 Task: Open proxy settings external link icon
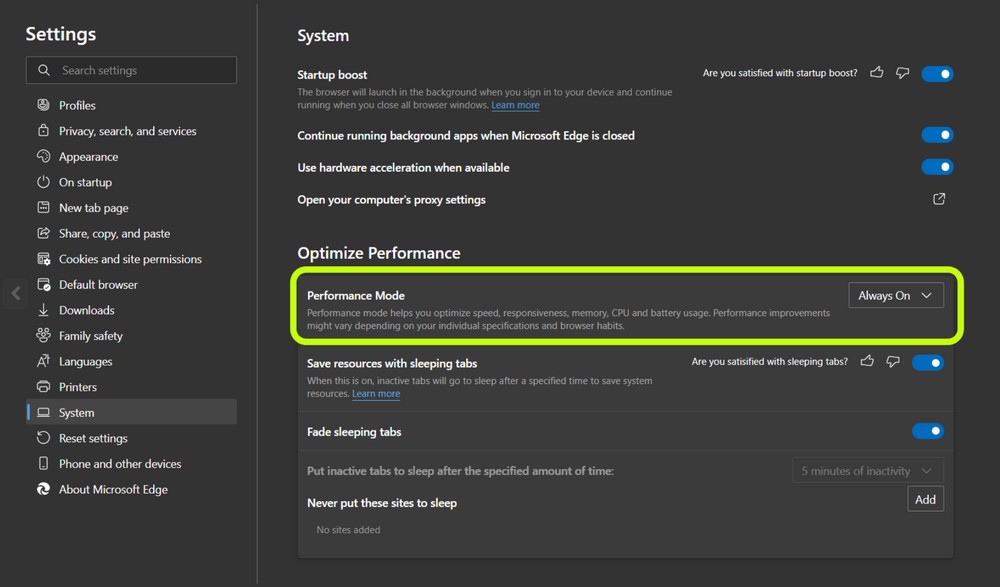tap(939, 199)
